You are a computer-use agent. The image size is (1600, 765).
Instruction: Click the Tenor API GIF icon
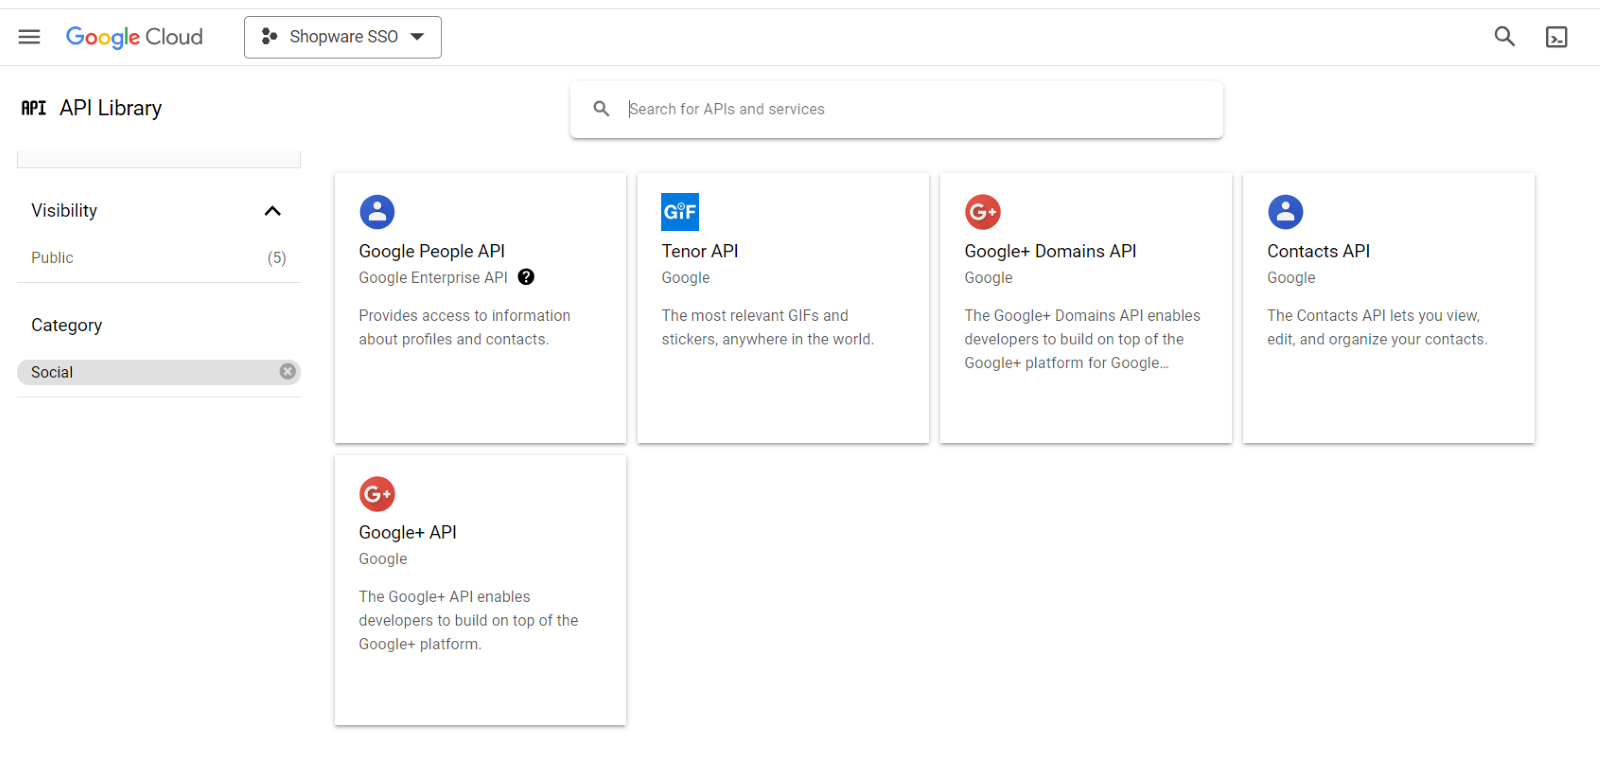pos(680,212)
